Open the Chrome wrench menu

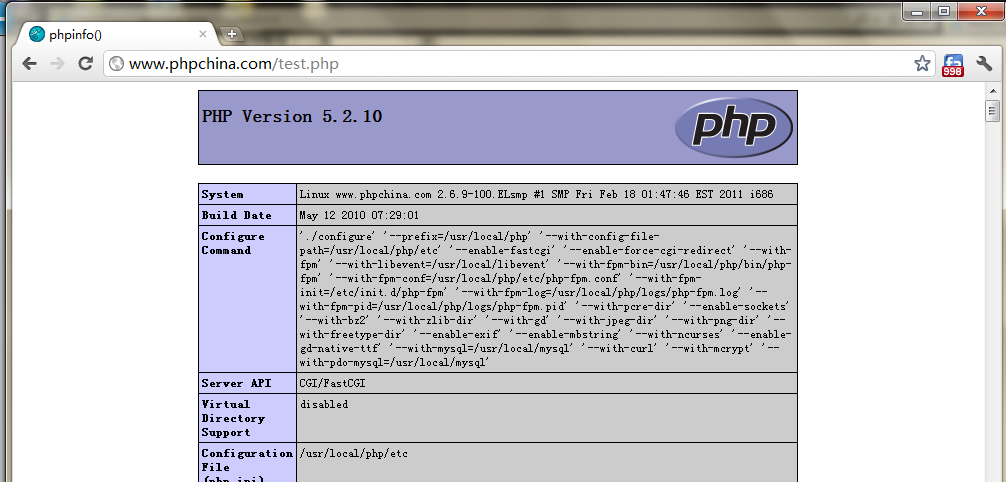(x=984, y=63)
